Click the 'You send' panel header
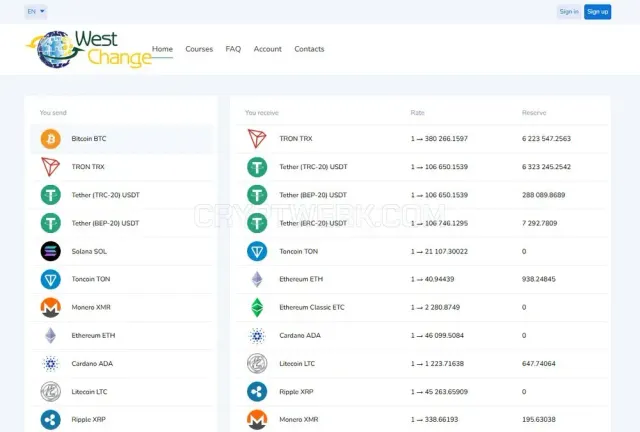 coord(53,113)
